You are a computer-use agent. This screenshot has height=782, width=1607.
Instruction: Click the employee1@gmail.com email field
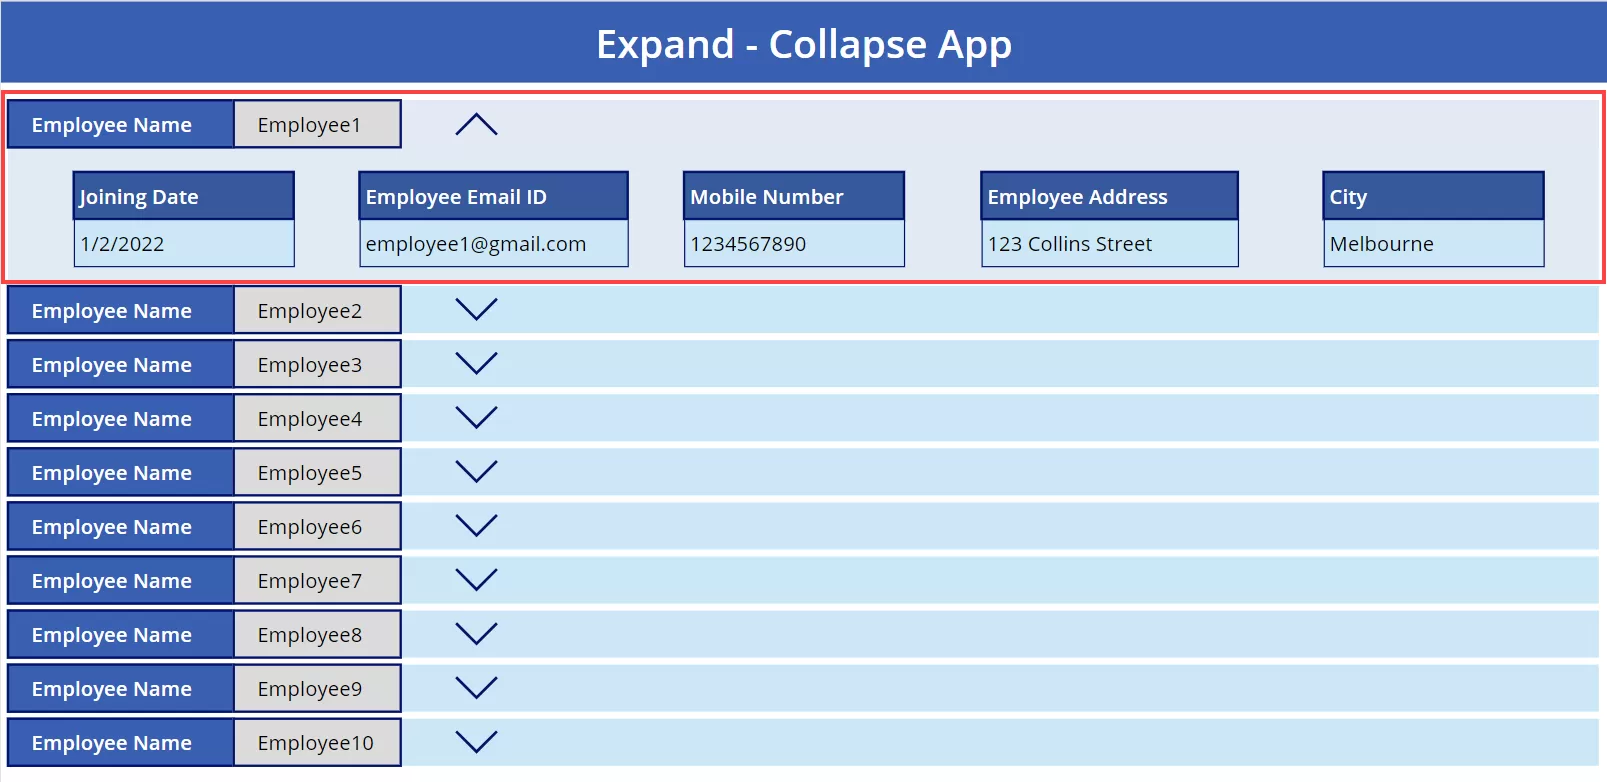pyautogui.click(x=493, y=244)
